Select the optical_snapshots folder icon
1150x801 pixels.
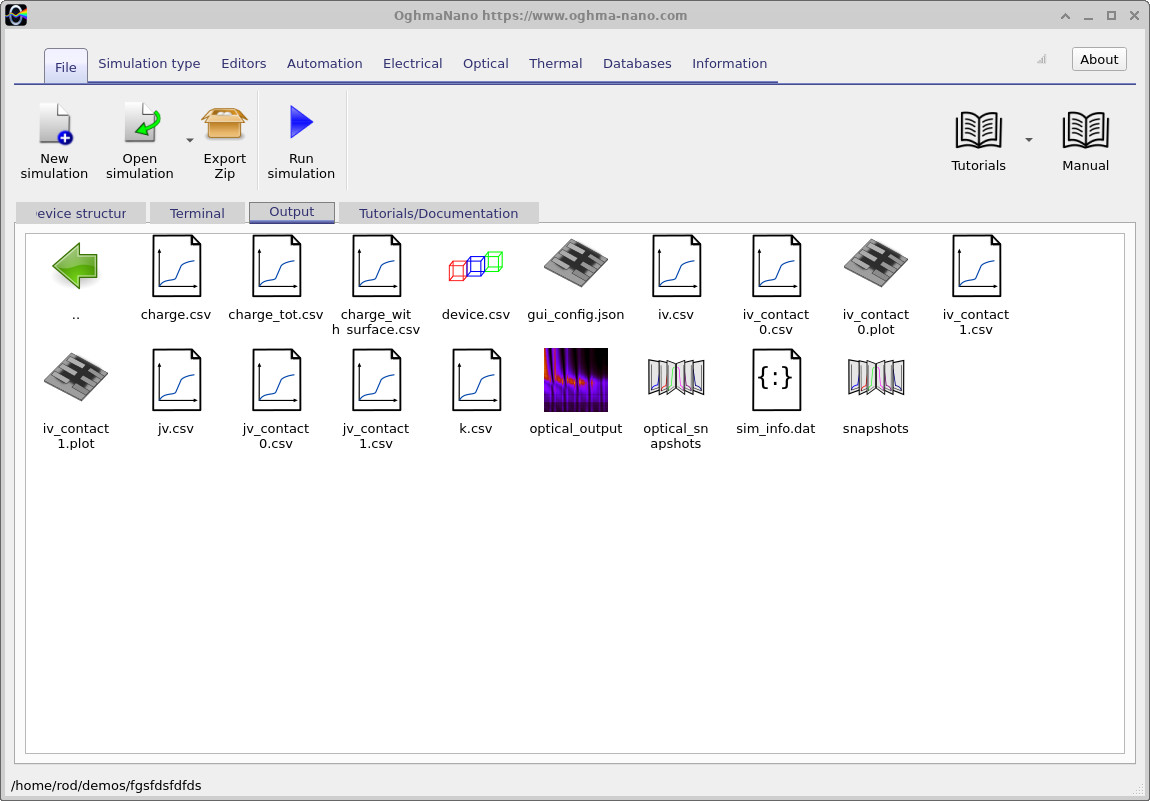pyautogui.click(x=676, y=376)
